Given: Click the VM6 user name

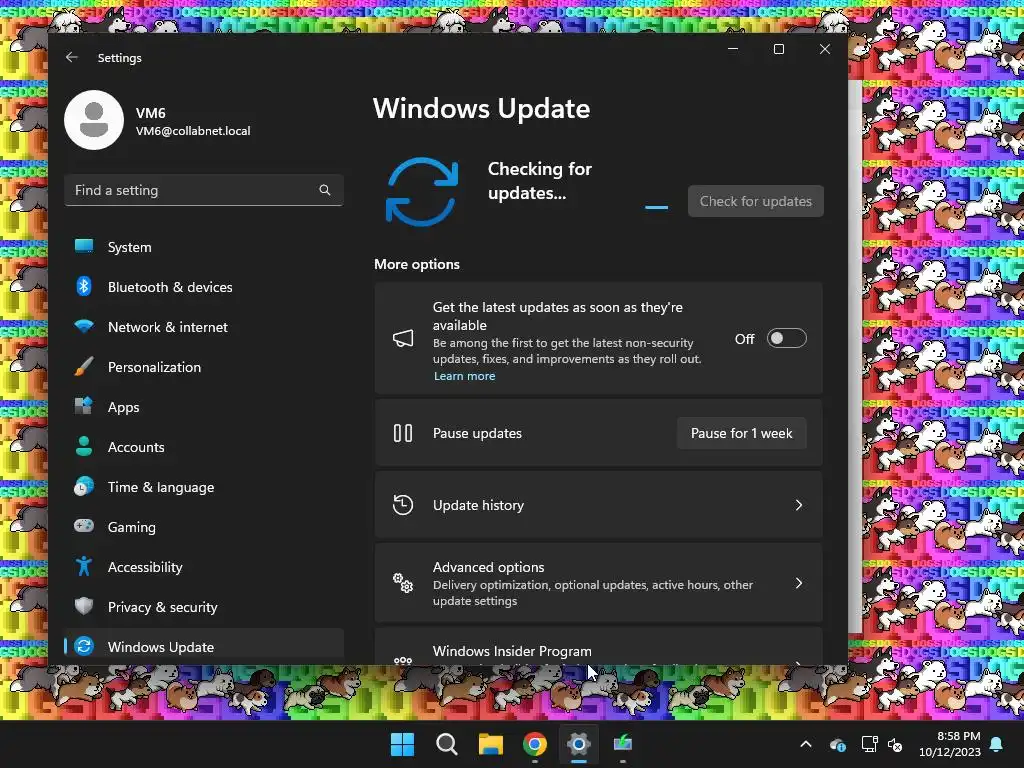Looking at the screenshot, I should point(150,113).
